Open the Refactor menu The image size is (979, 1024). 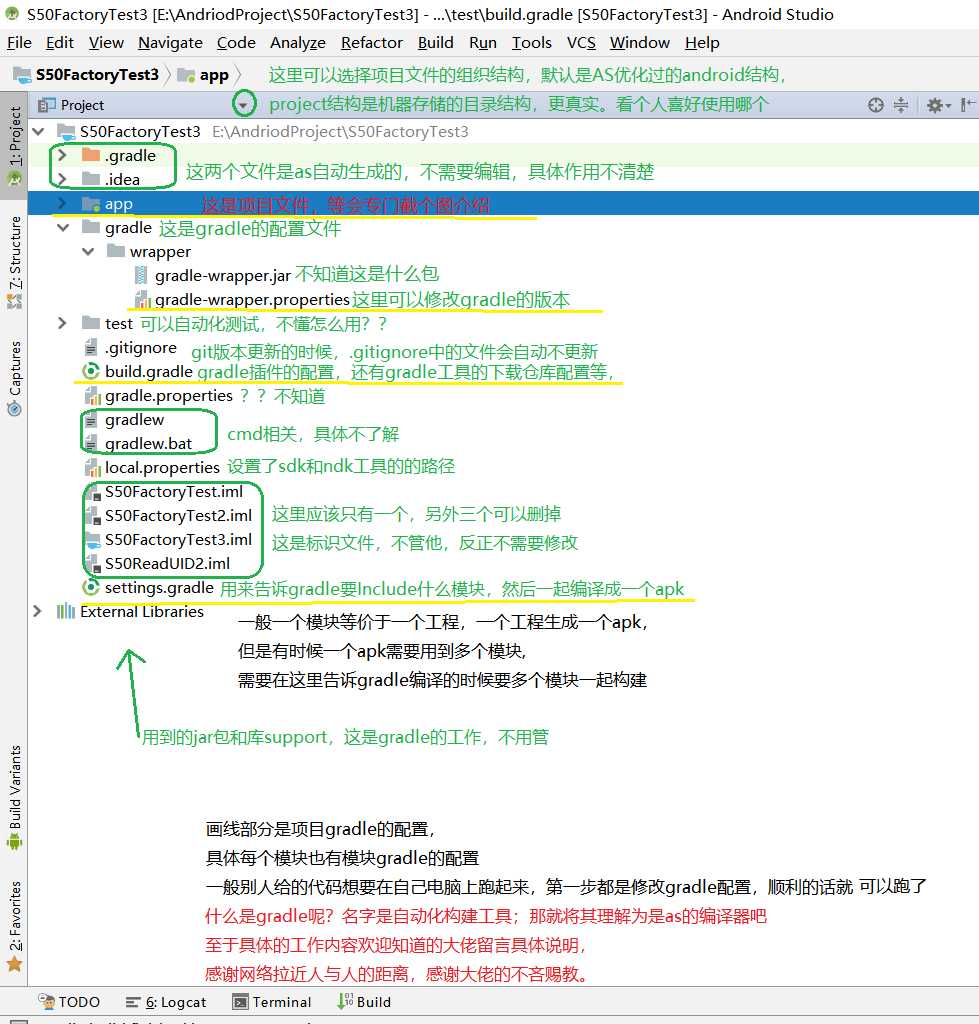pos(372,43)
